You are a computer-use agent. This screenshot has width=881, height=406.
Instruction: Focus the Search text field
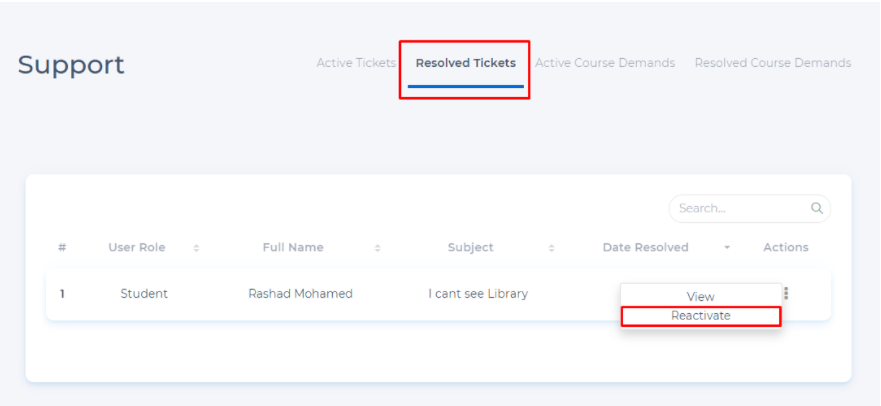click(740, 208)
